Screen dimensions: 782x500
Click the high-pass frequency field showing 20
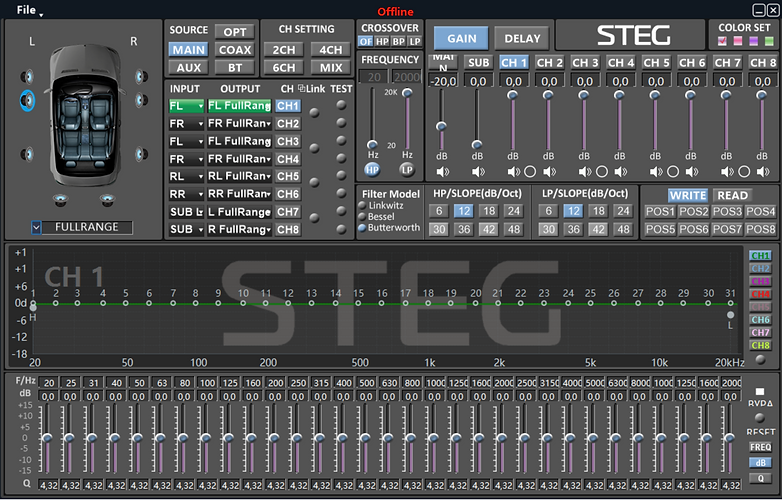point(374,77)
